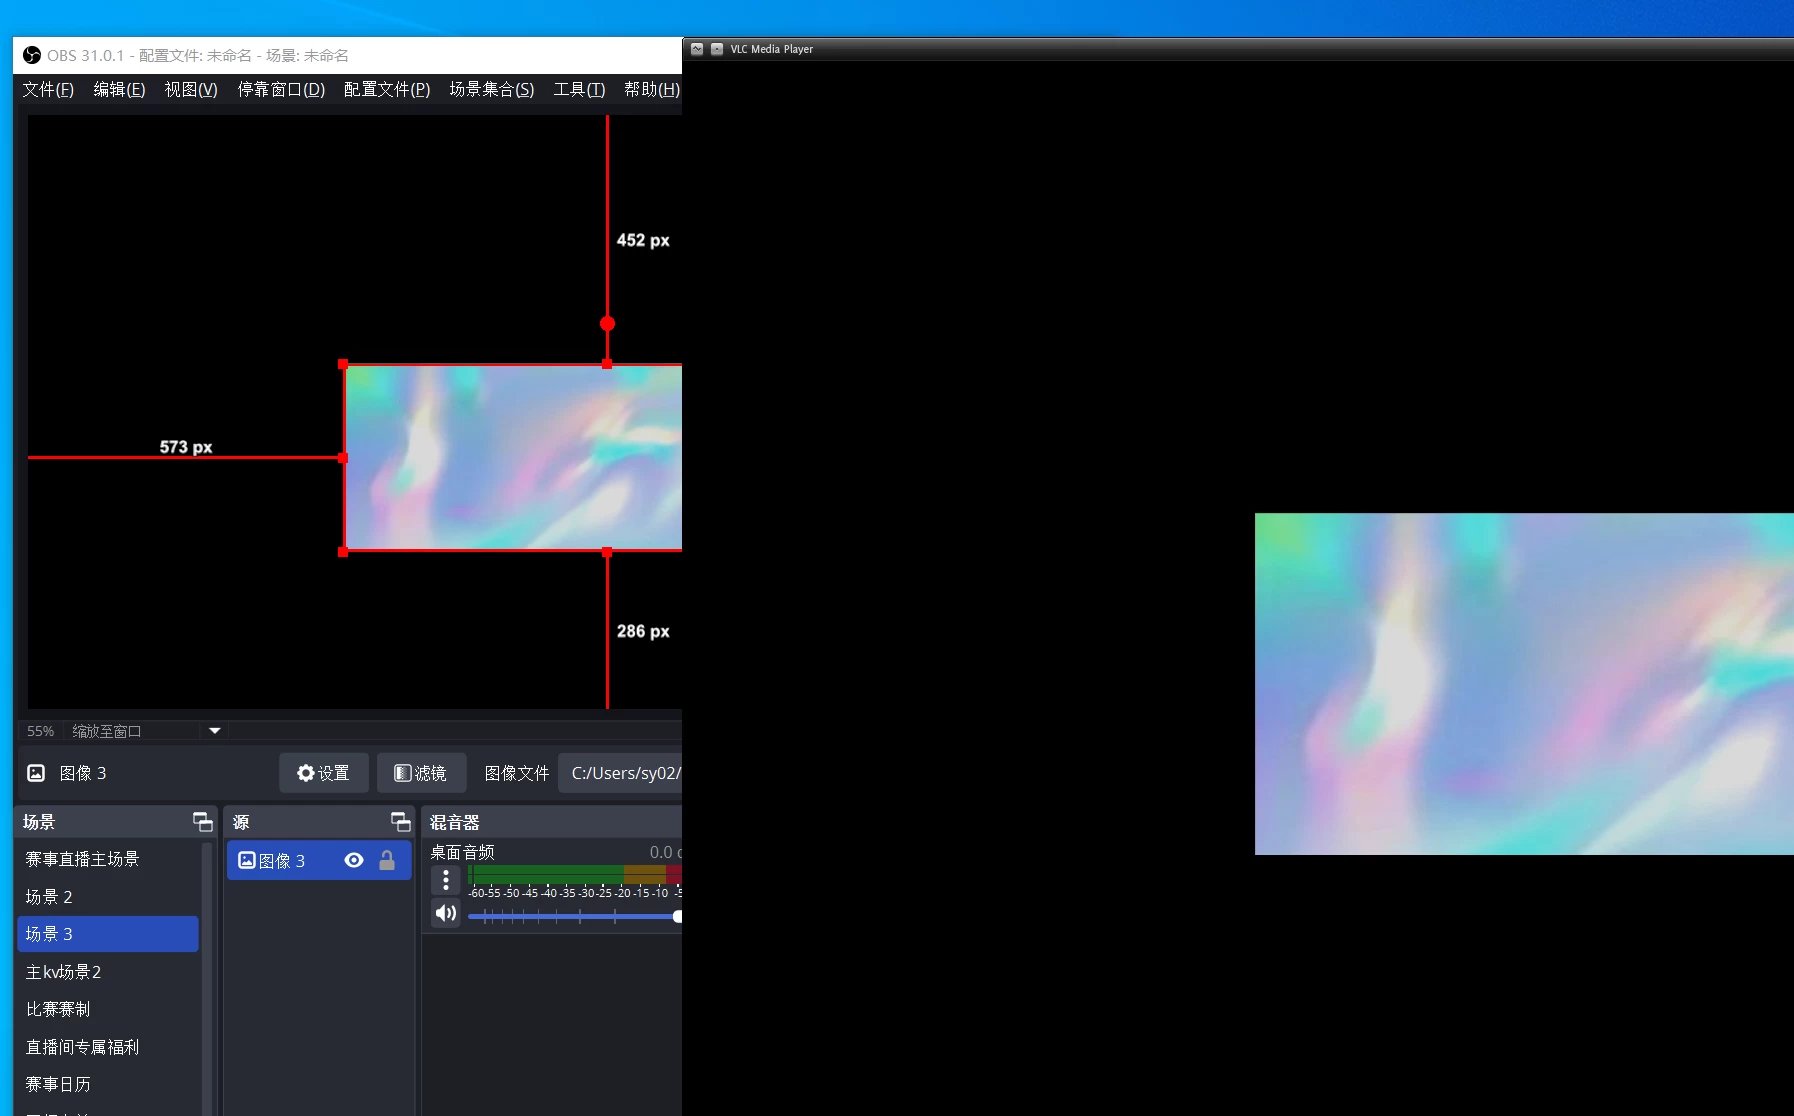This screenshot has height=1116, width=1794.
Task: Open the 文件(F) menu
Action: coord(48,90)
